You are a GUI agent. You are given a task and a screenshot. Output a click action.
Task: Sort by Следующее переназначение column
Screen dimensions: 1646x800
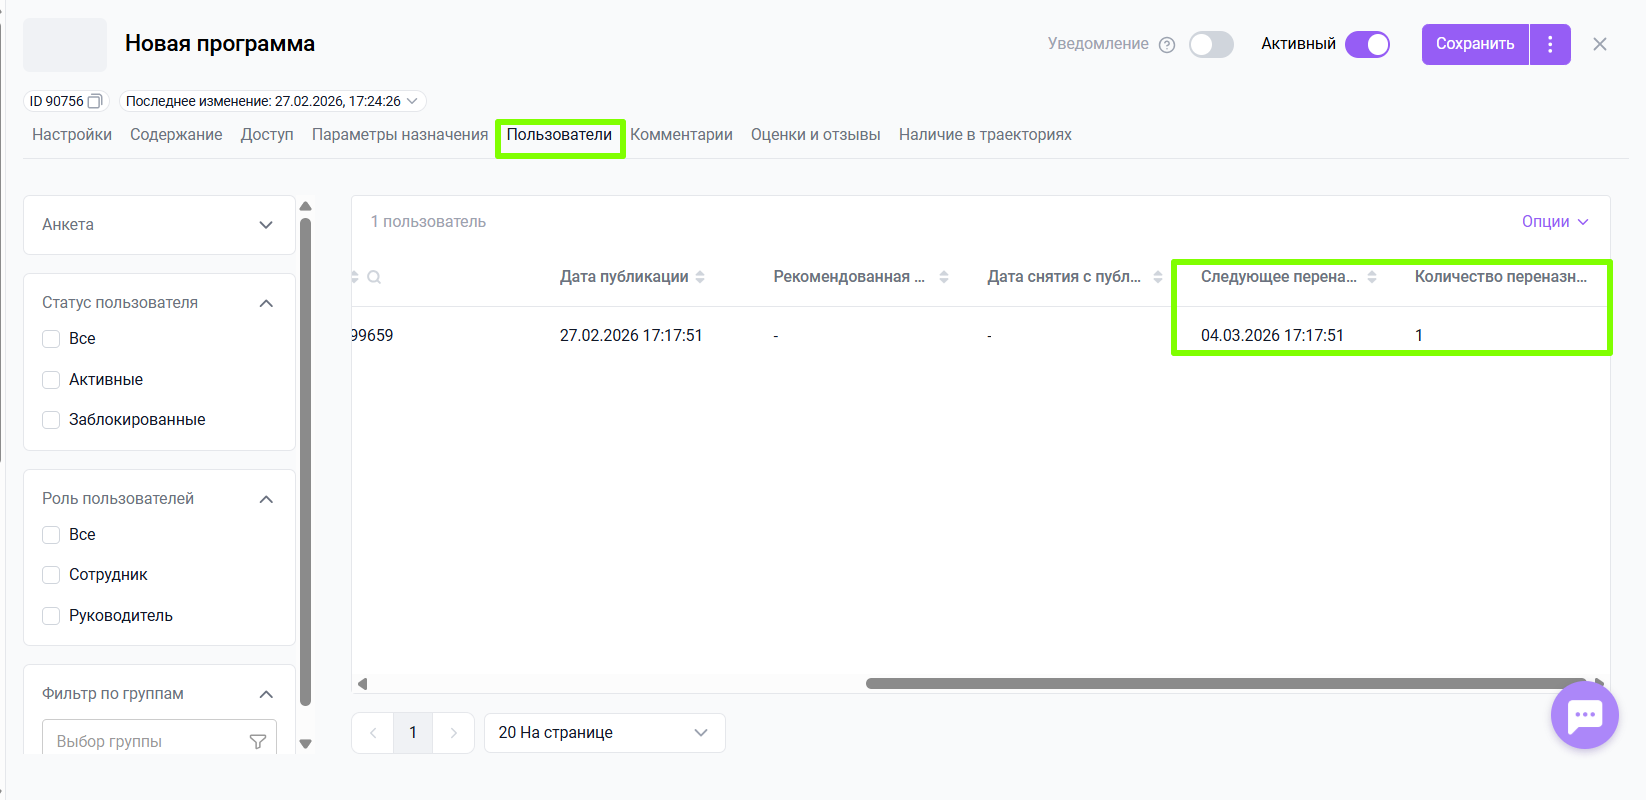[1372, 277]
